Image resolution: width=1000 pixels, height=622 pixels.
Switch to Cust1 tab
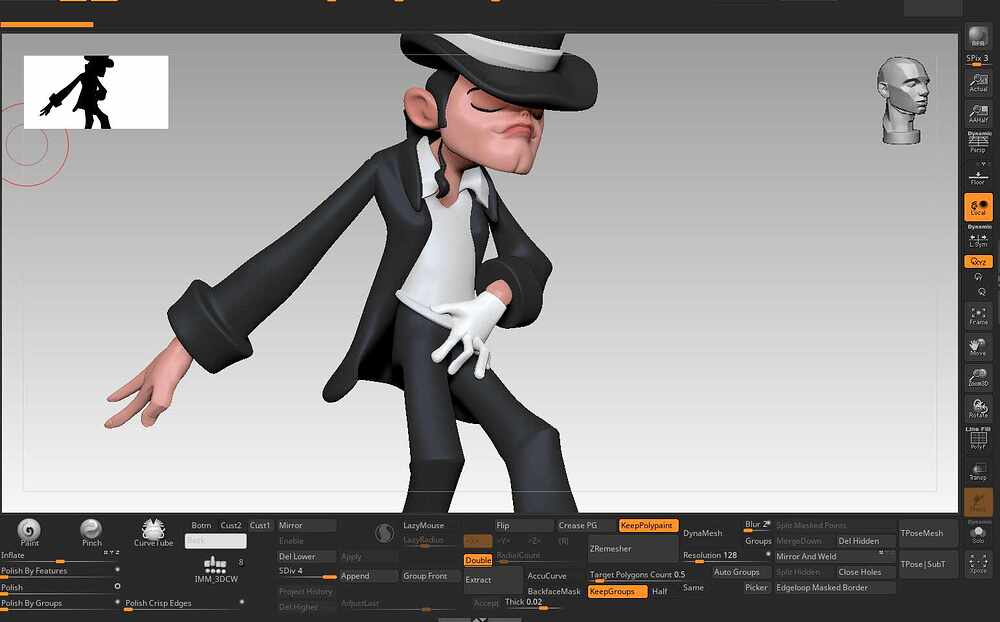[x=260, y=525]
